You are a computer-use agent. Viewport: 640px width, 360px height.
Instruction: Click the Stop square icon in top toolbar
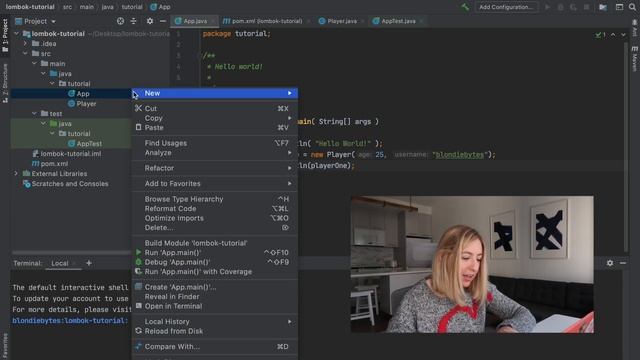click(x=587, y=7)
